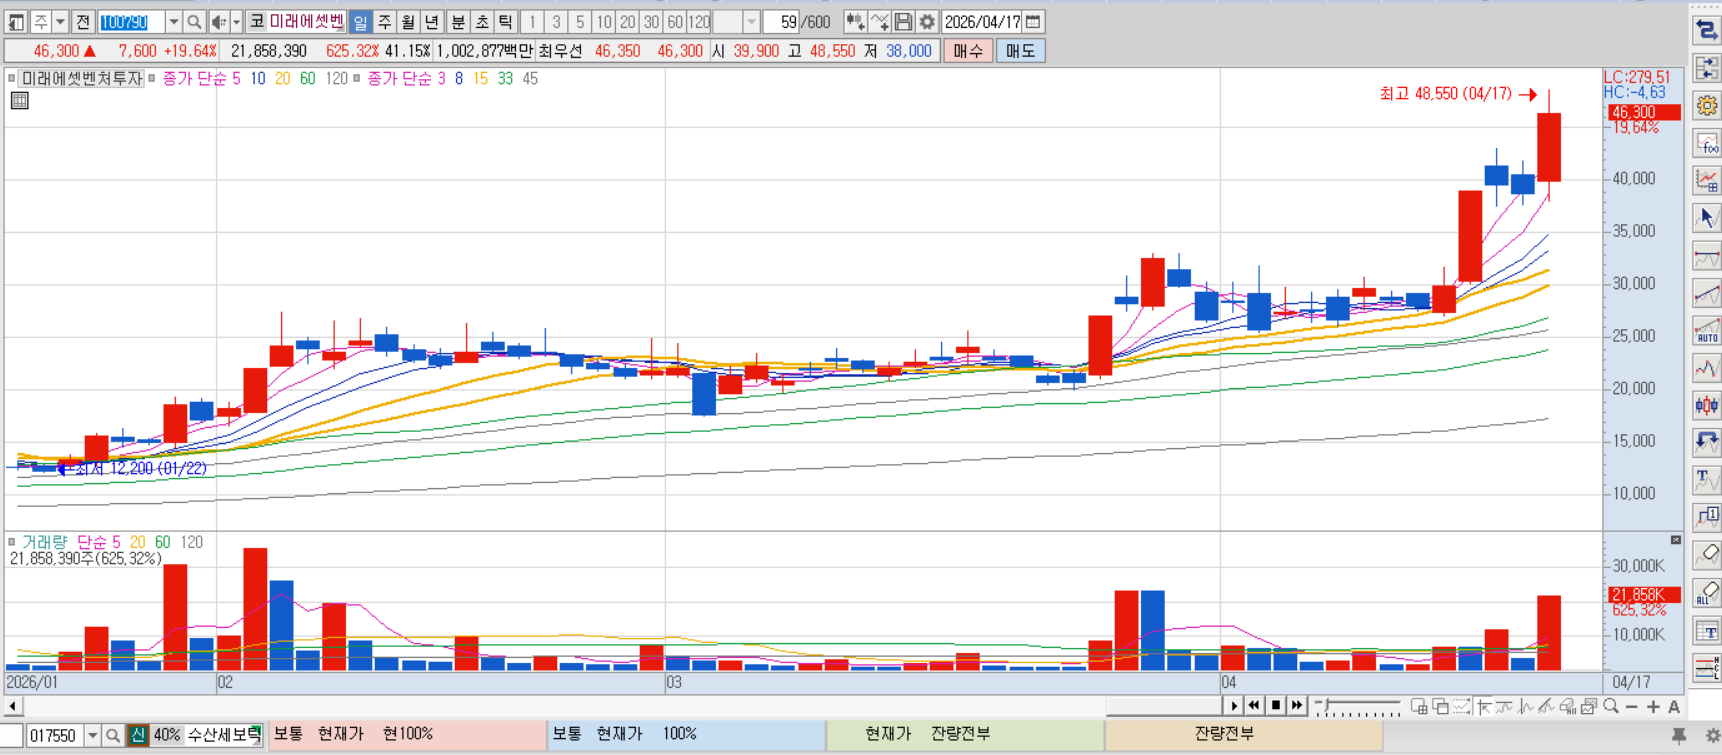1722x755 pixels.
Task: Select interval 1 button
Action: pyautogui.click(x=532, y=22)
